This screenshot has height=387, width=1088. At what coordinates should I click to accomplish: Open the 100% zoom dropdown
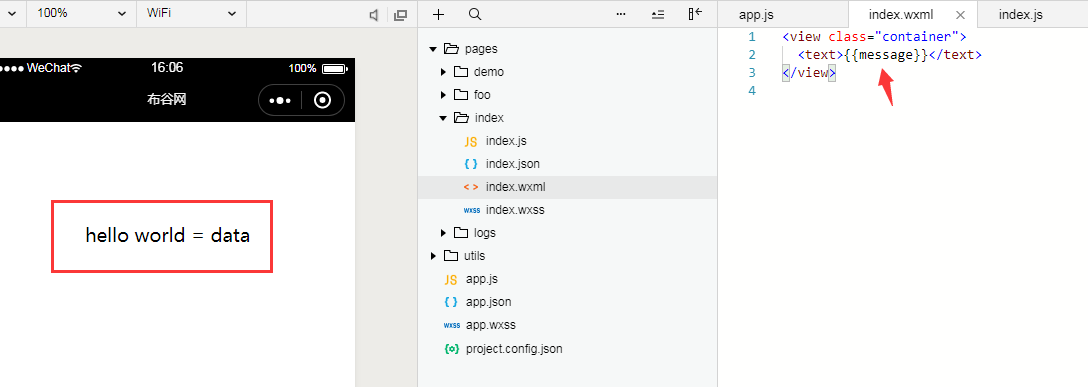tap(80, 13)
